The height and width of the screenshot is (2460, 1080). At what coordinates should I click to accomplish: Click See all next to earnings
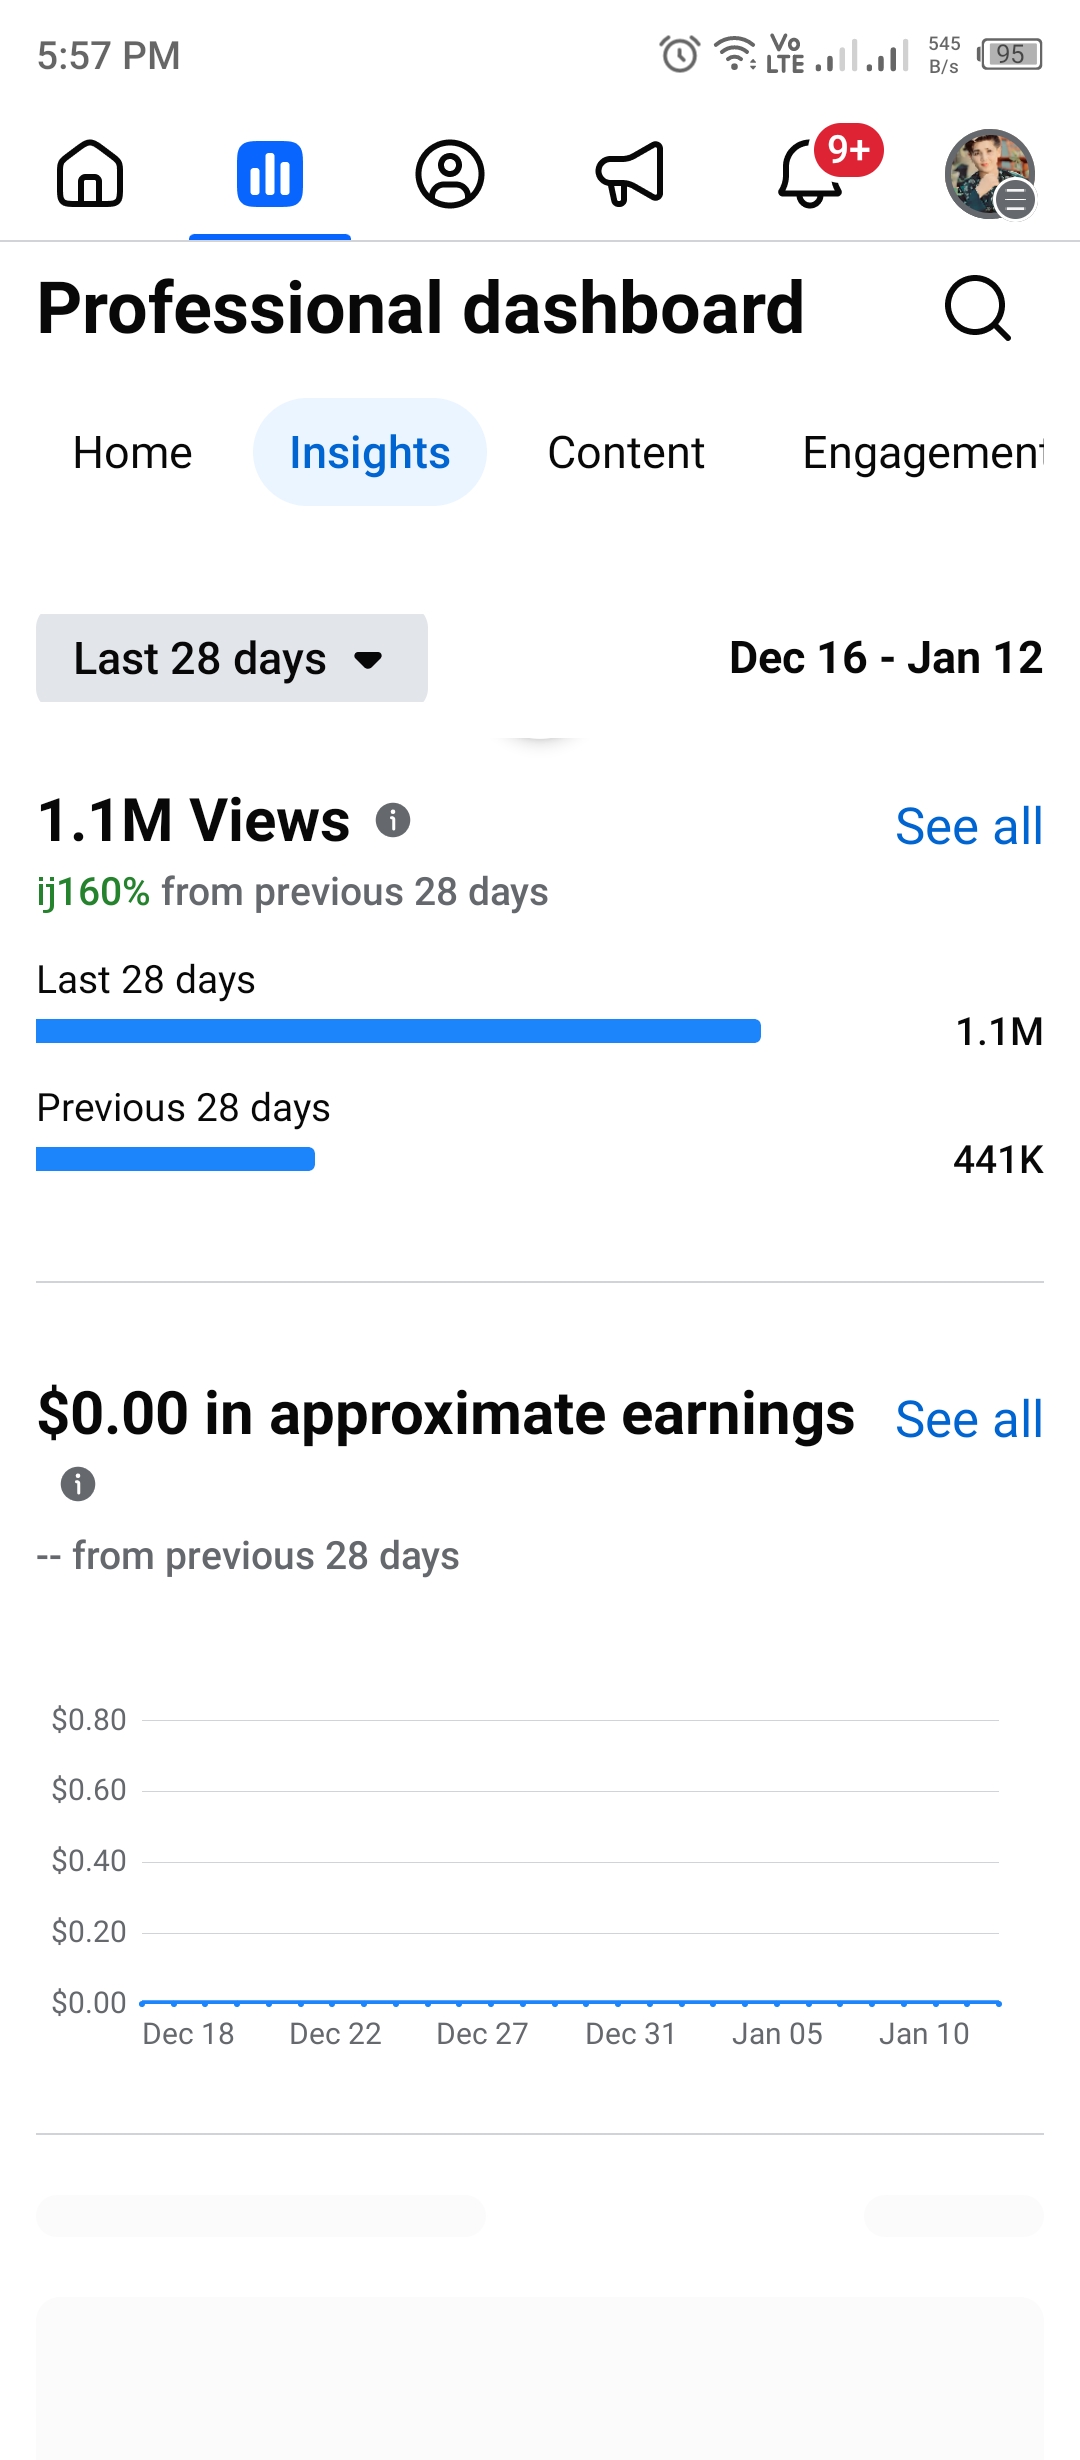click(968, 1420)
